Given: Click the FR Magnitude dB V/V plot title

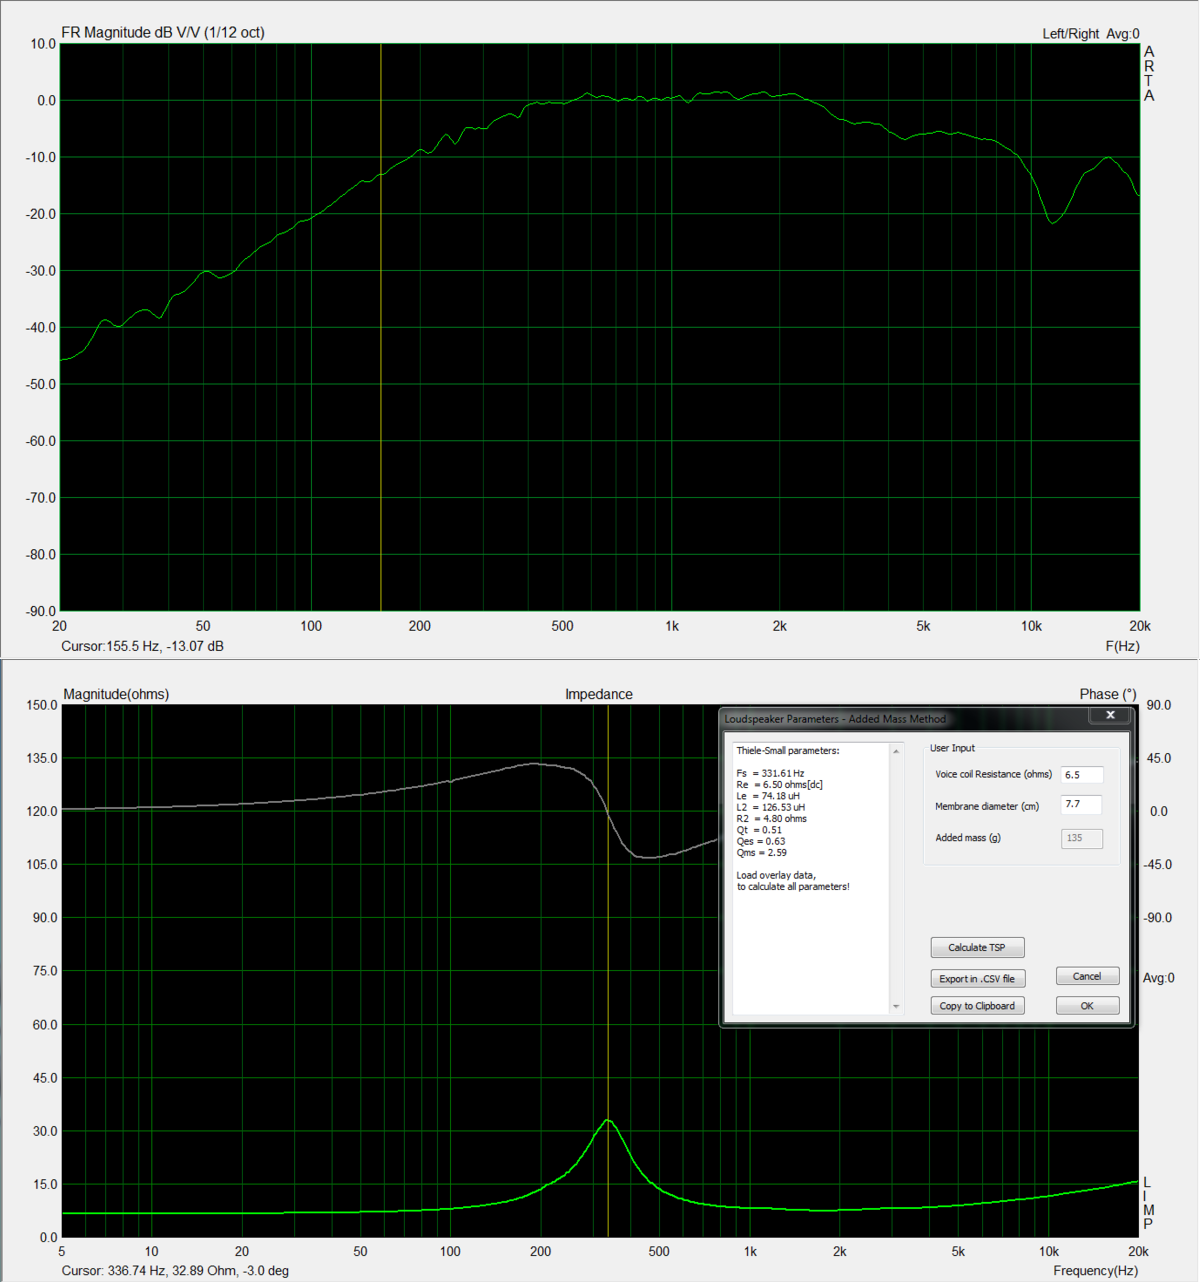Looking at the screenshot, I should (x=163, y=33).
